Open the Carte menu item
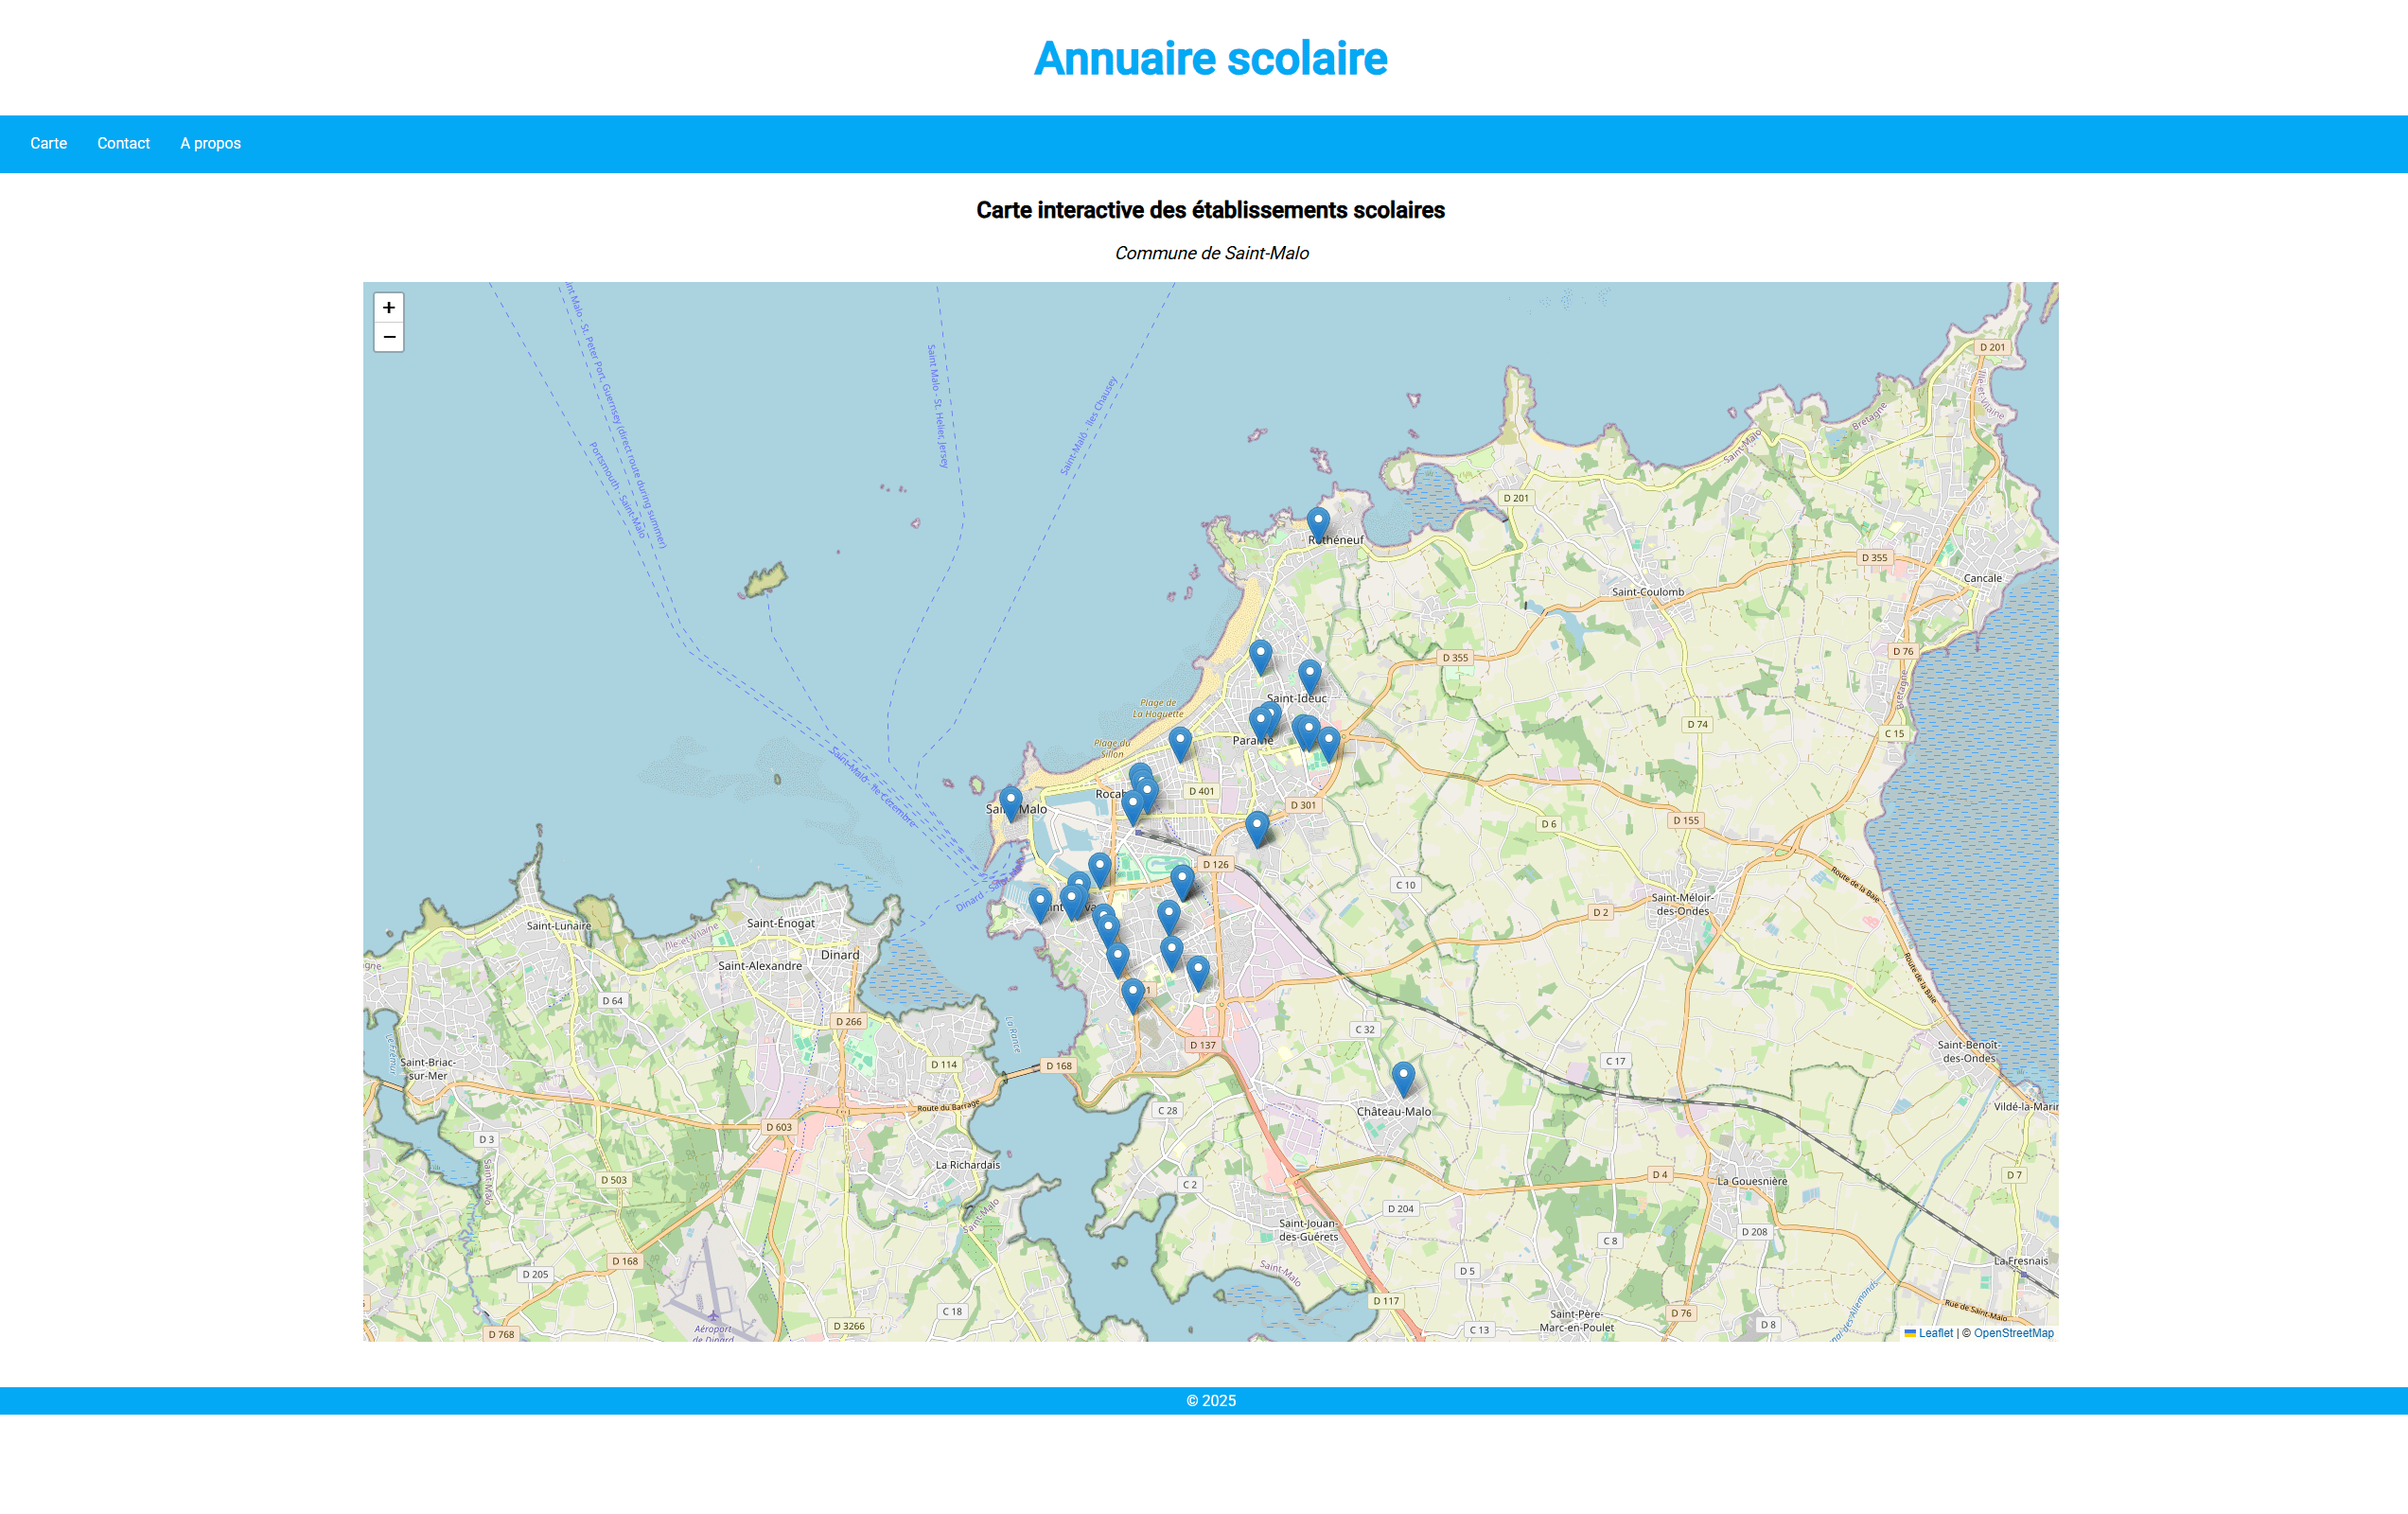This screenshot has height=1514, width=2408. [48, 143]
